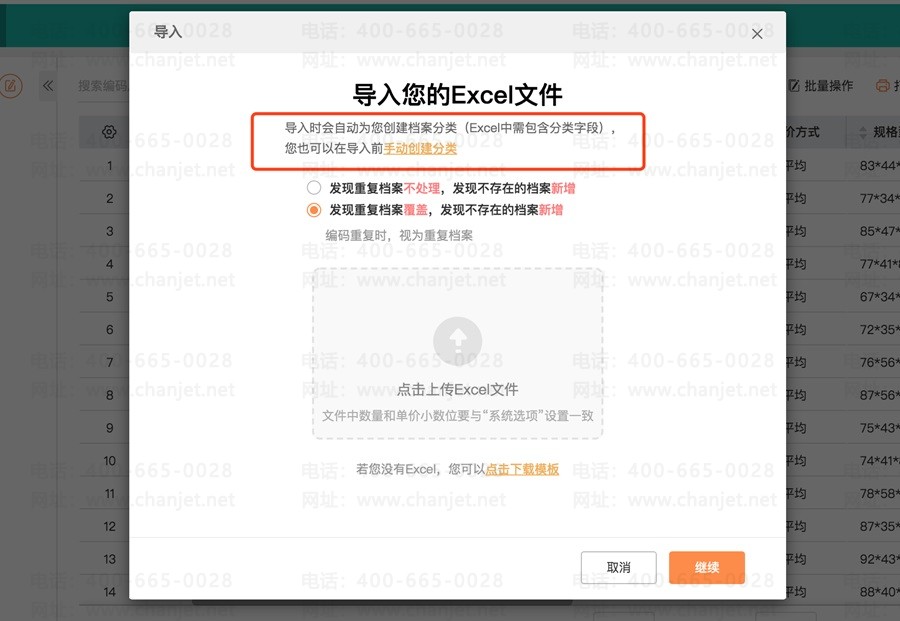Click the orange 继续 button
The width and height of the screenshot is (900, 621).
point(707,568)
